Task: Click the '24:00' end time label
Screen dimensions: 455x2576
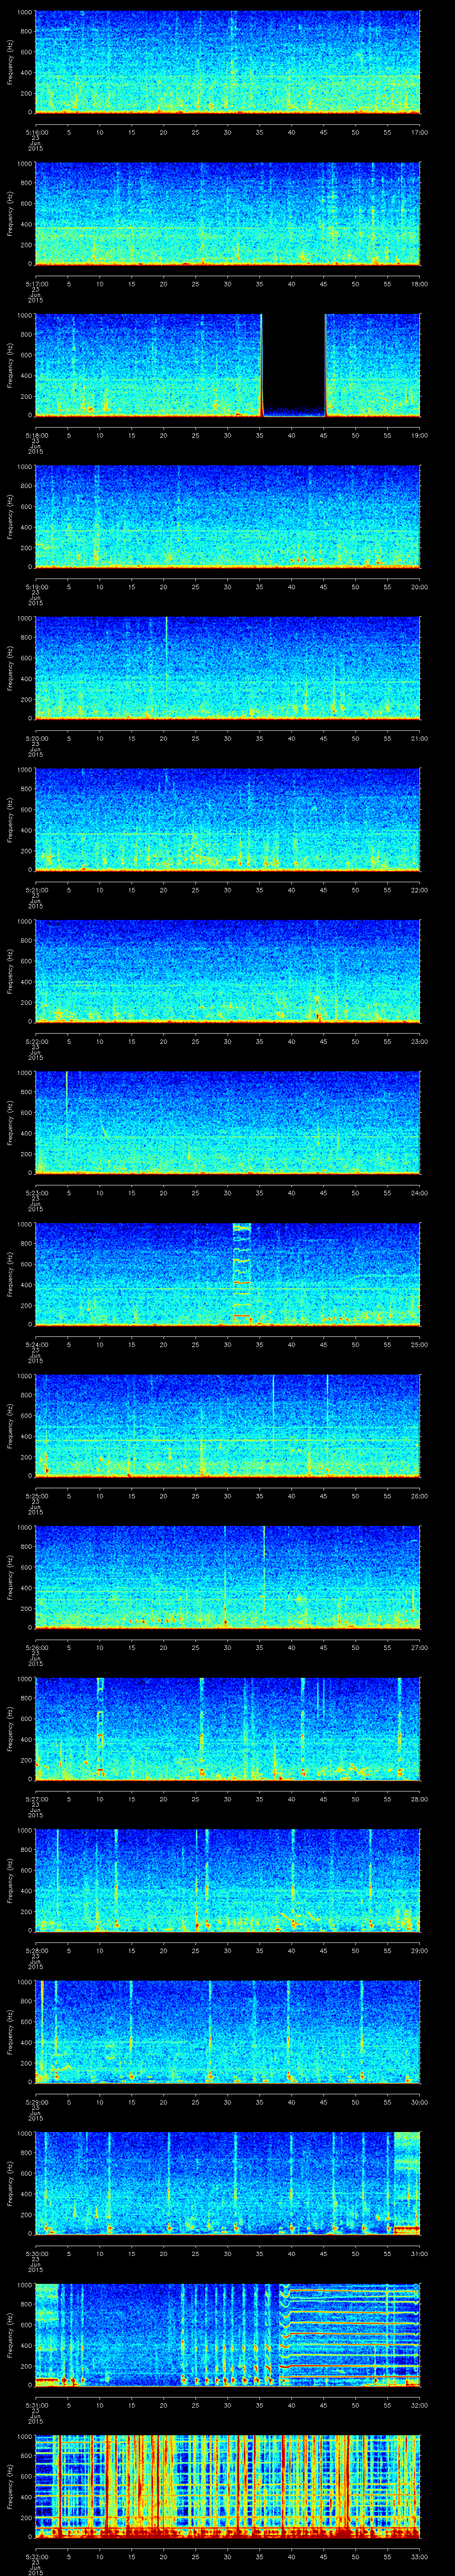Action: [419, 1193]
